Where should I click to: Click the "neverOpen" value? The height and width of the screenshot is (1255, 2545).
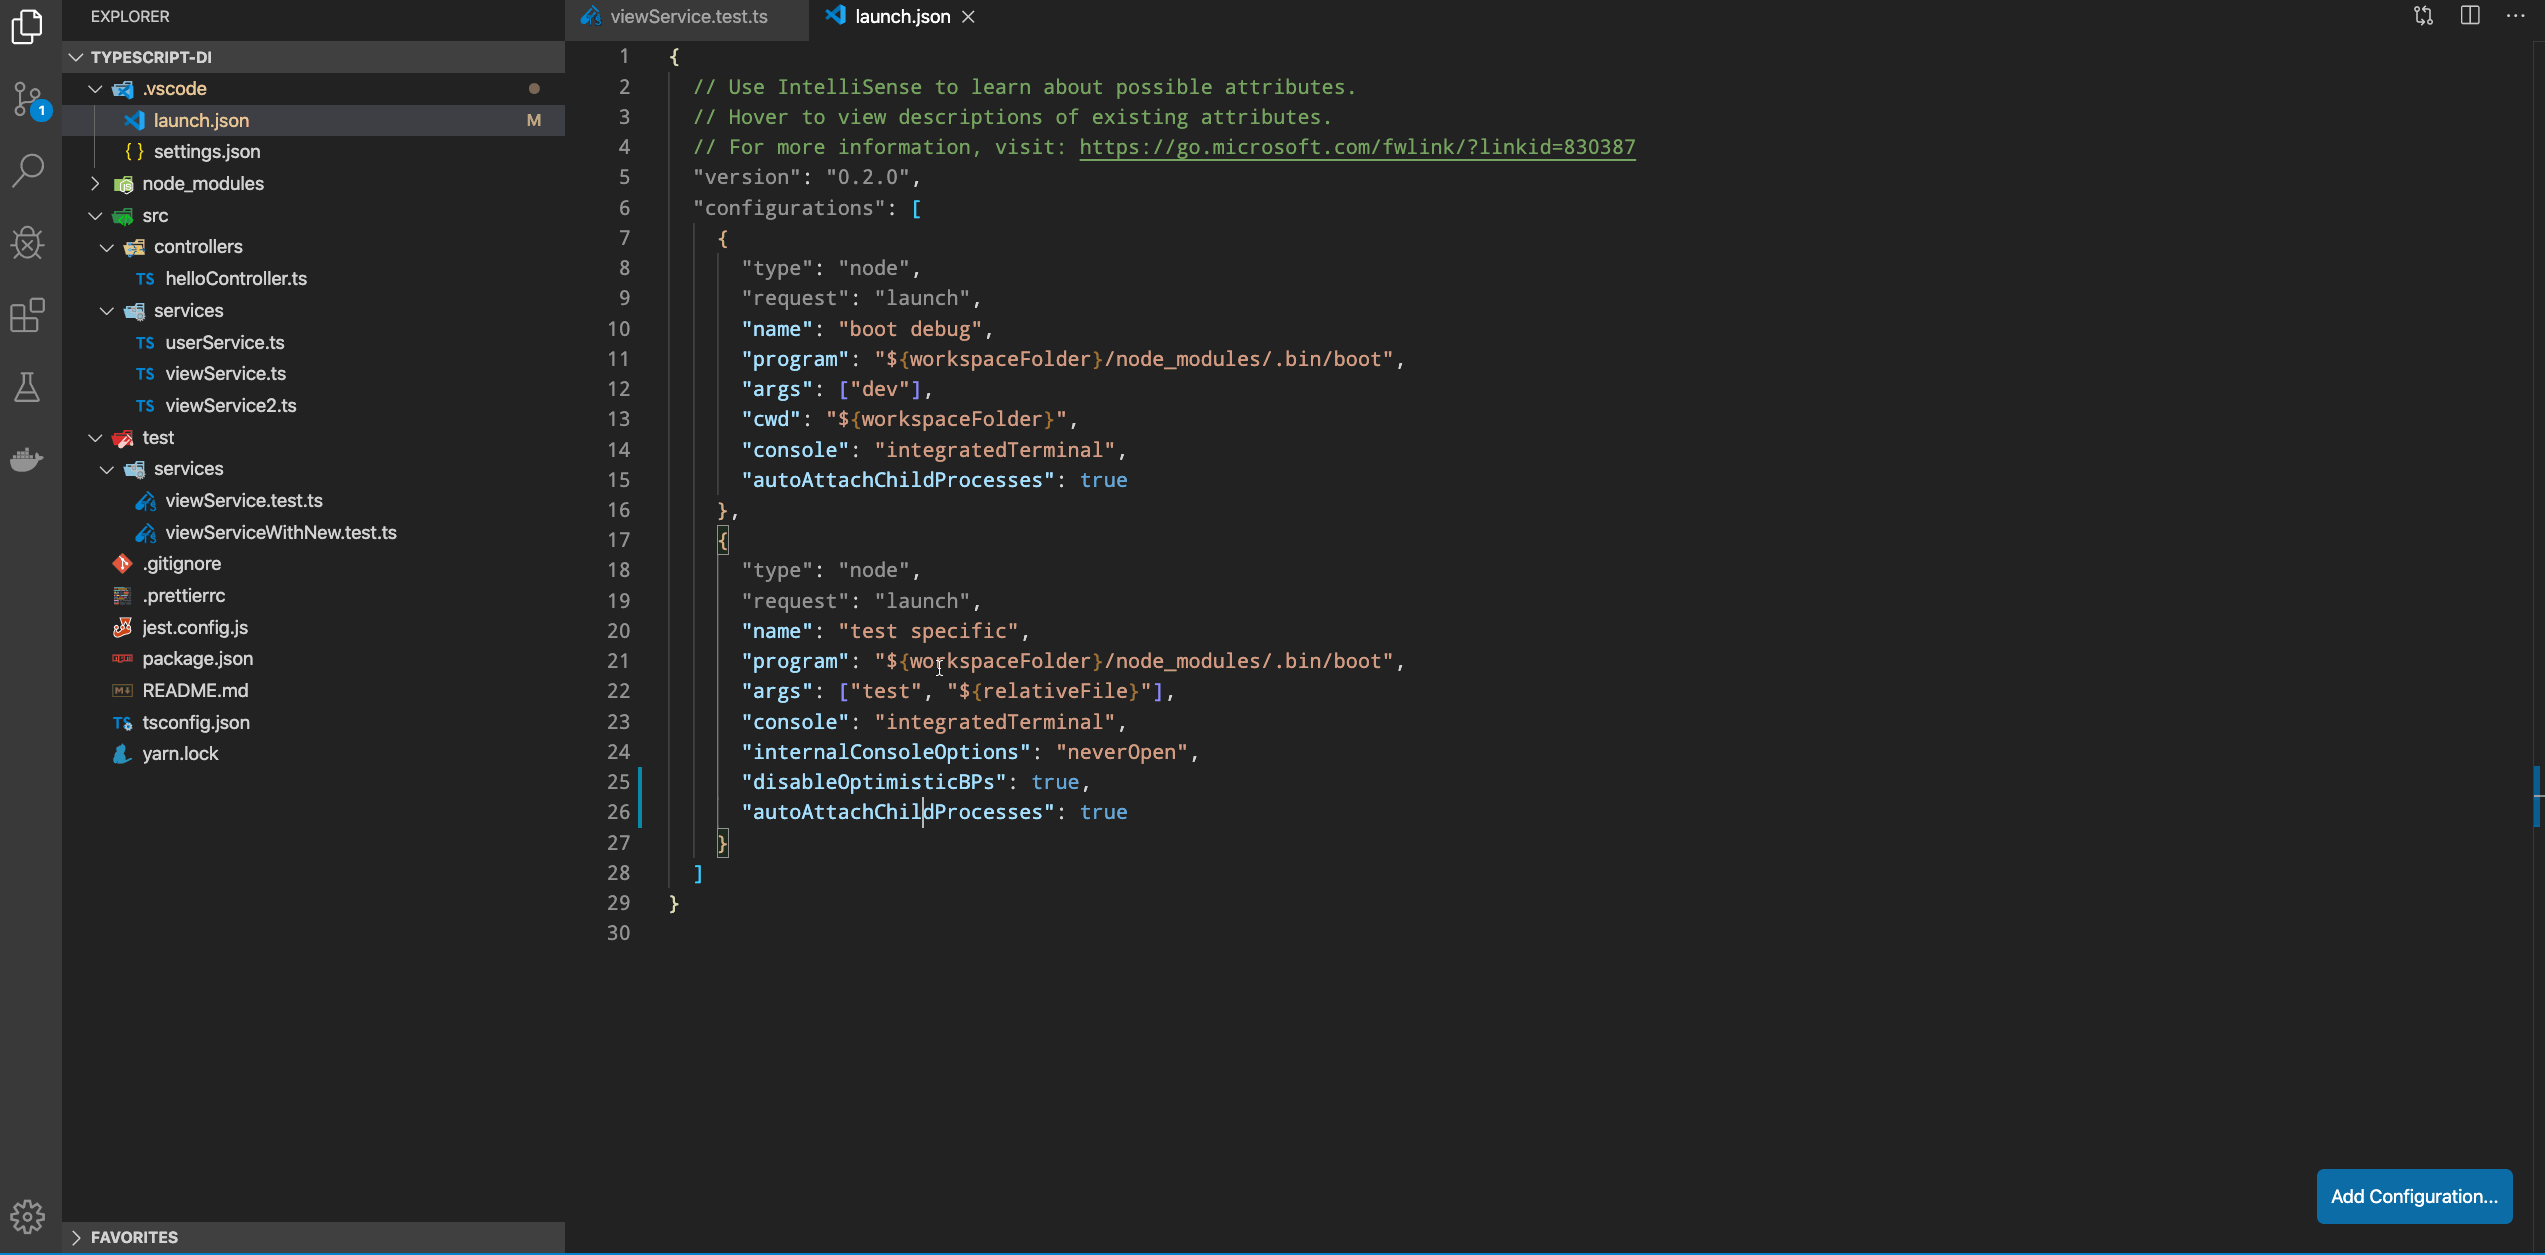(1122, 752)
